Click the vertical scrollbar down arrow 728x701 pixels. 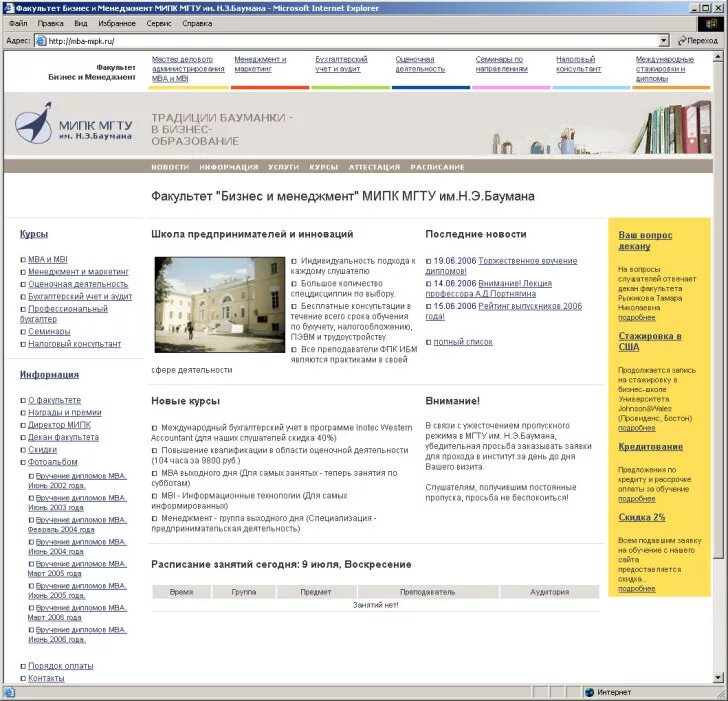point(718,678)
